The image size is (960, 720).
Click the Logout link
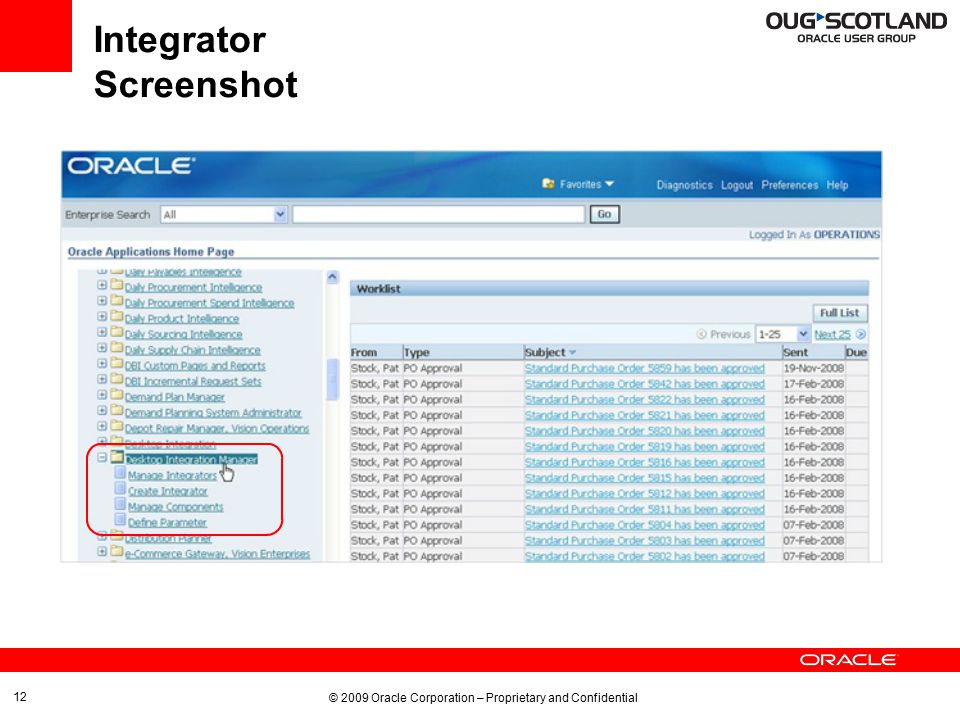(x=737, y=185)
